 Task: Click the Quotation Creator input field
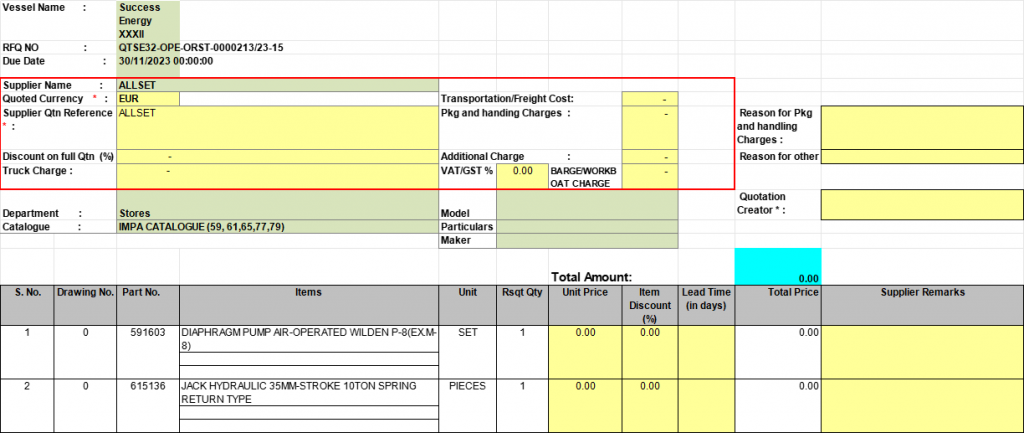pos(921,203)
